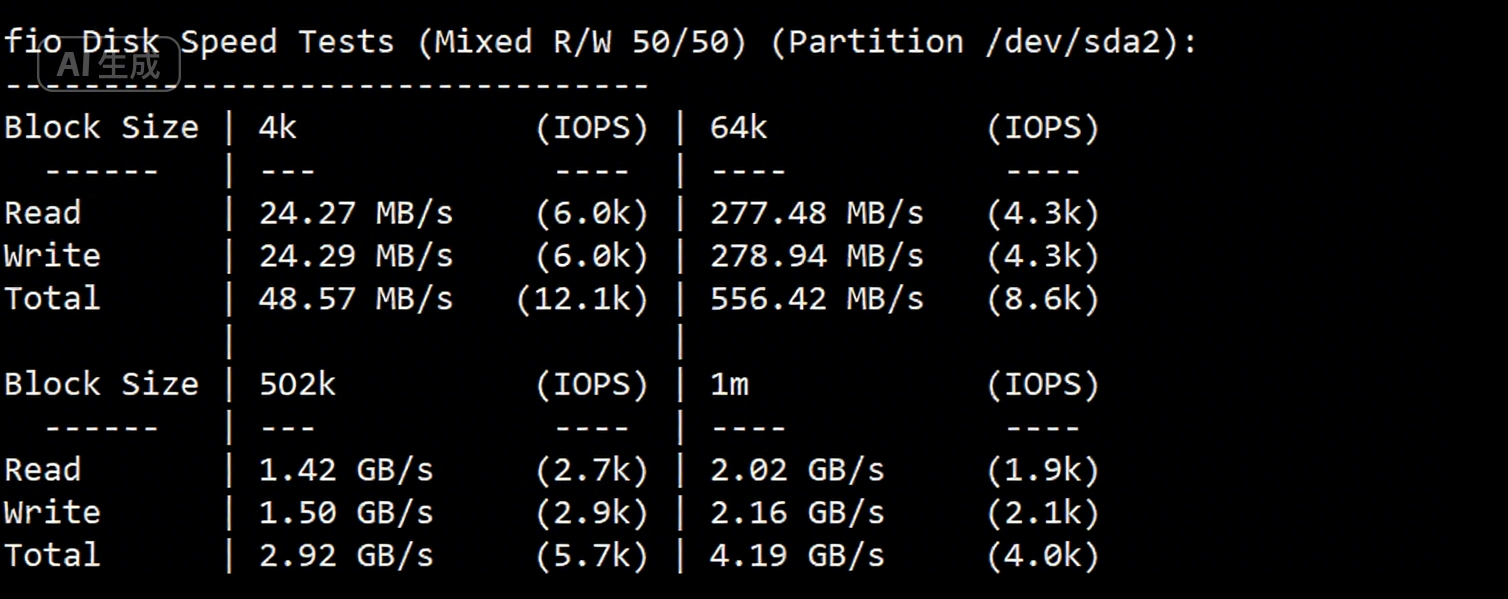Image resolution: width=1508 pixels, height=599 pixels.
Task: Click the 278.94 MB/s write value
Action: pos(817,256)
